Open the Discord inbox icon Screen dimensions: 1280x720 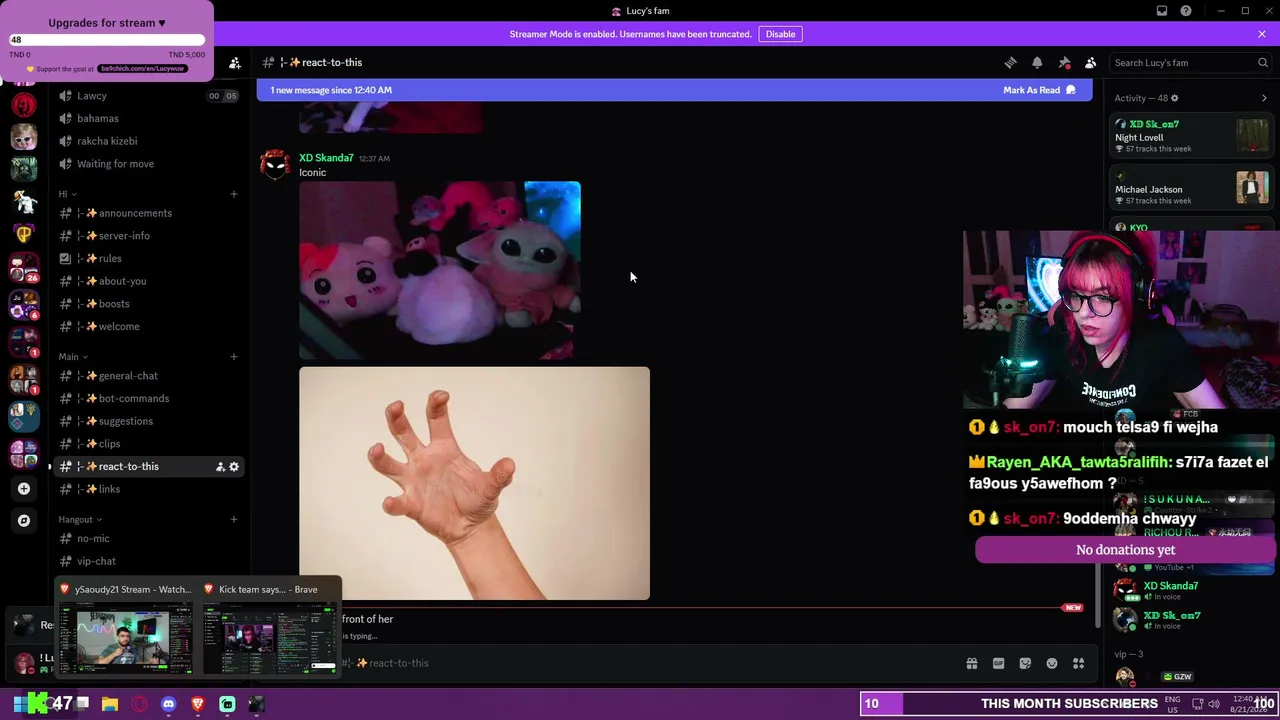(x=1162, y=11)
